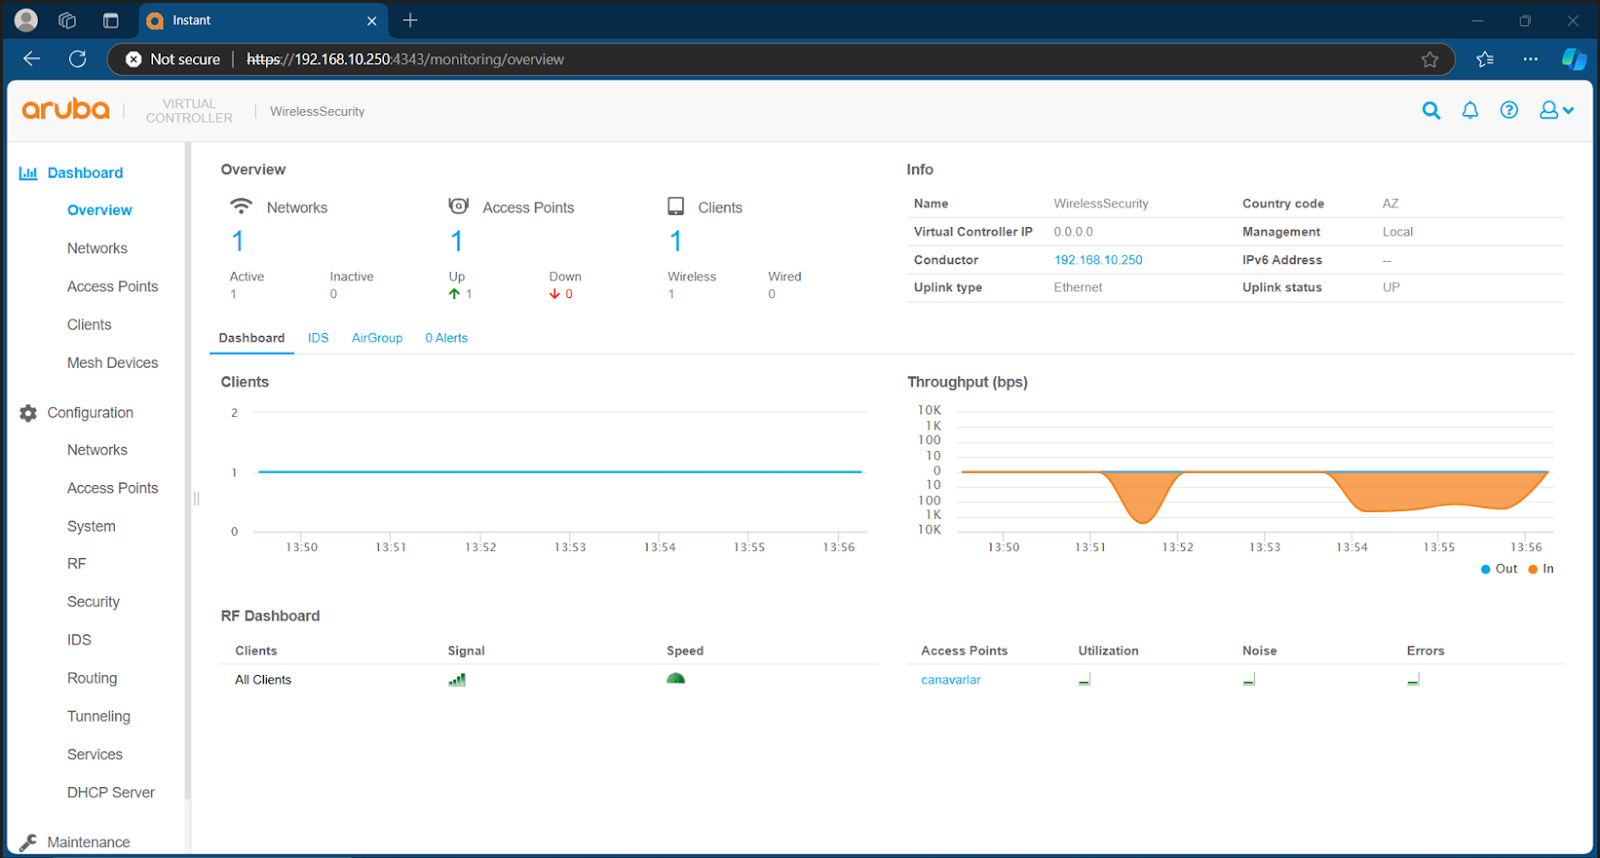This screenshot has width=1600, height=858.
Task: Open Copilot icon in browser toolbar
Action: pyautogui.click(x=1574, y=59)
